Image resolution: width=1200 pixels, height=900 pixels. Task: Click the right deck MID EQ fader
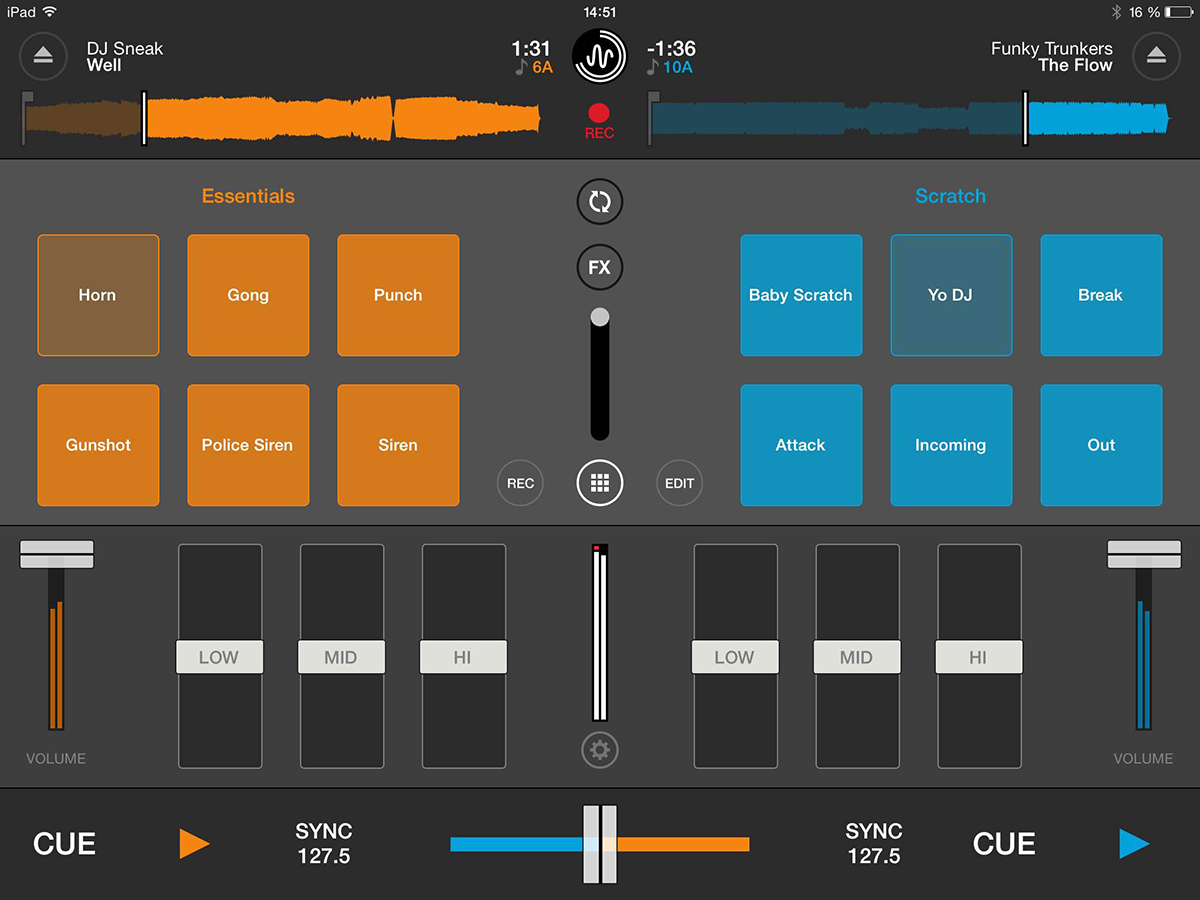click(x=857, y=657)
